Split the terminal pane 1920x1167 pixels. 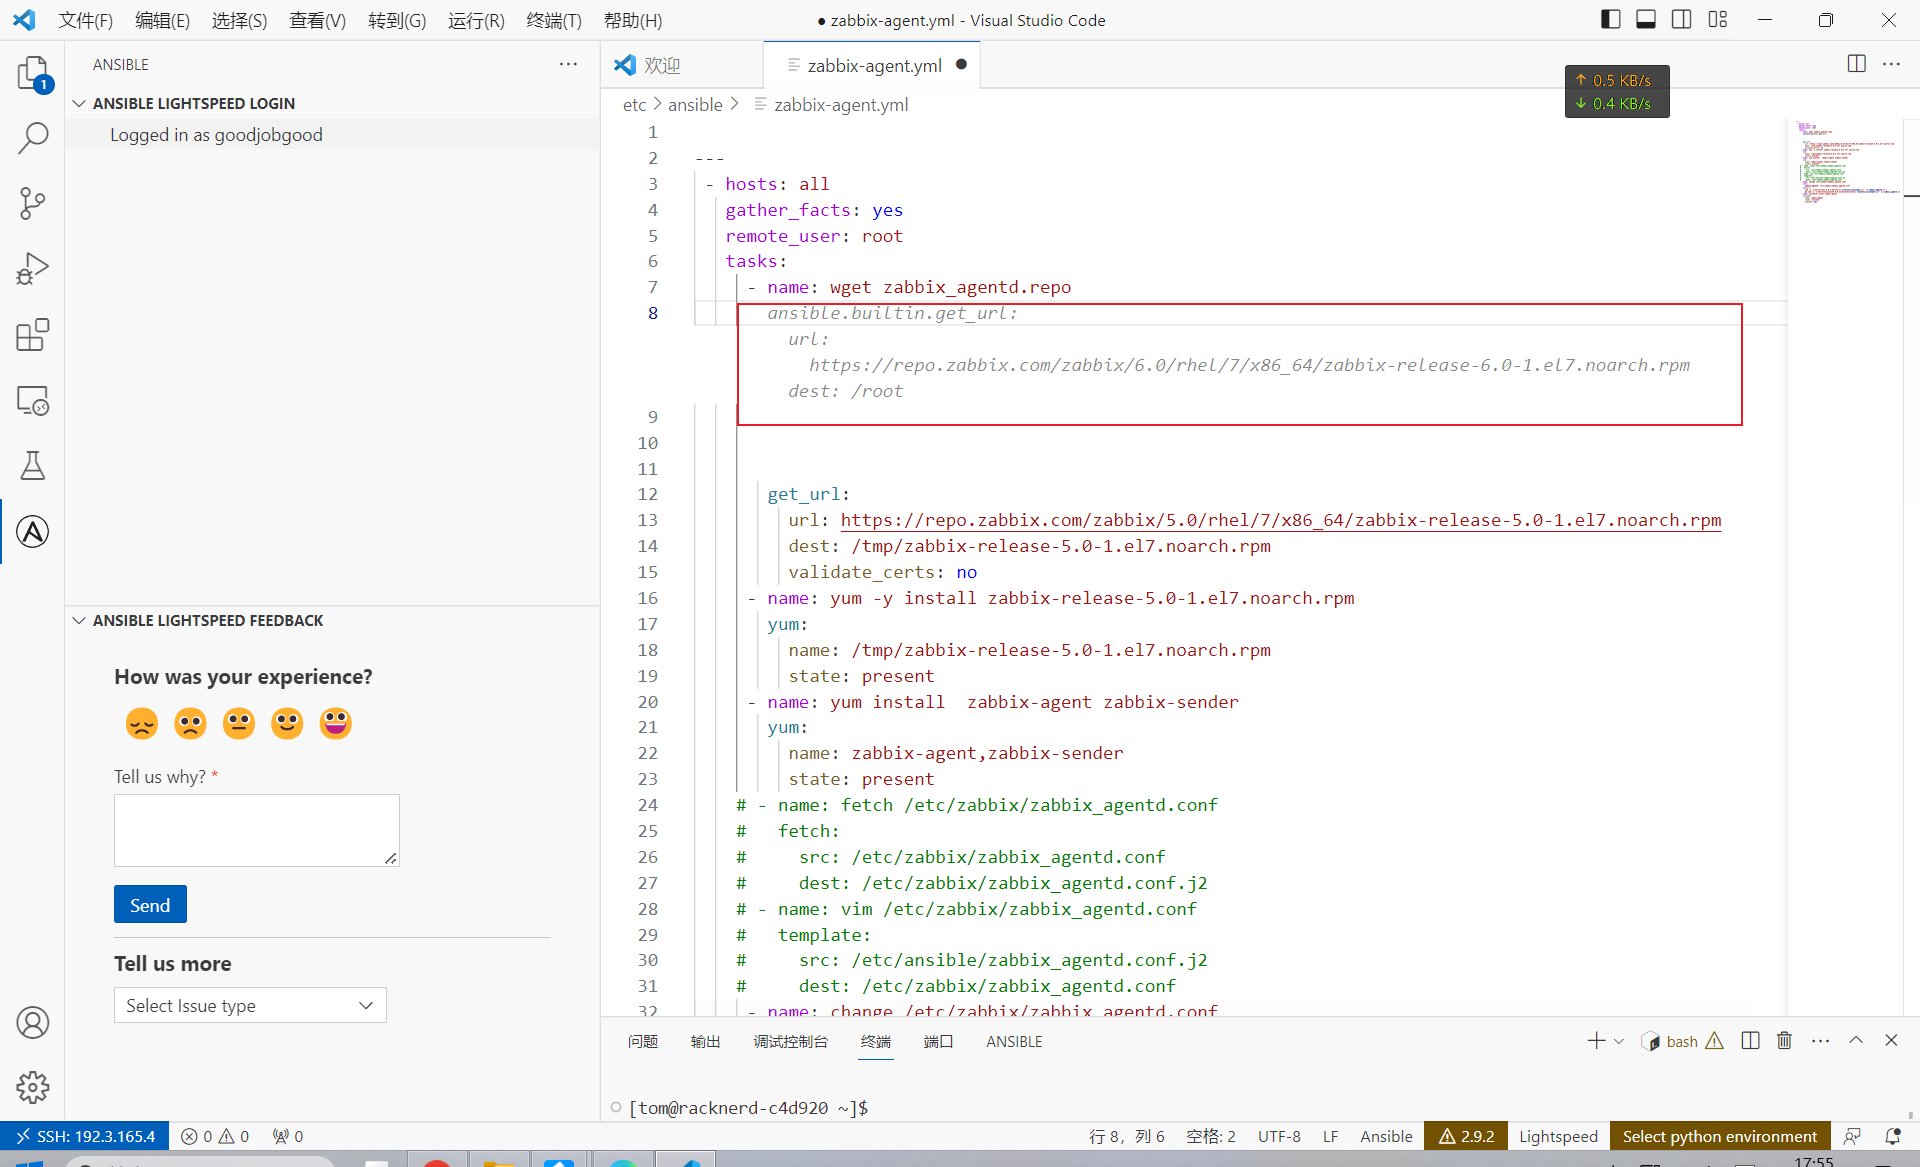pos(1750,1041)
